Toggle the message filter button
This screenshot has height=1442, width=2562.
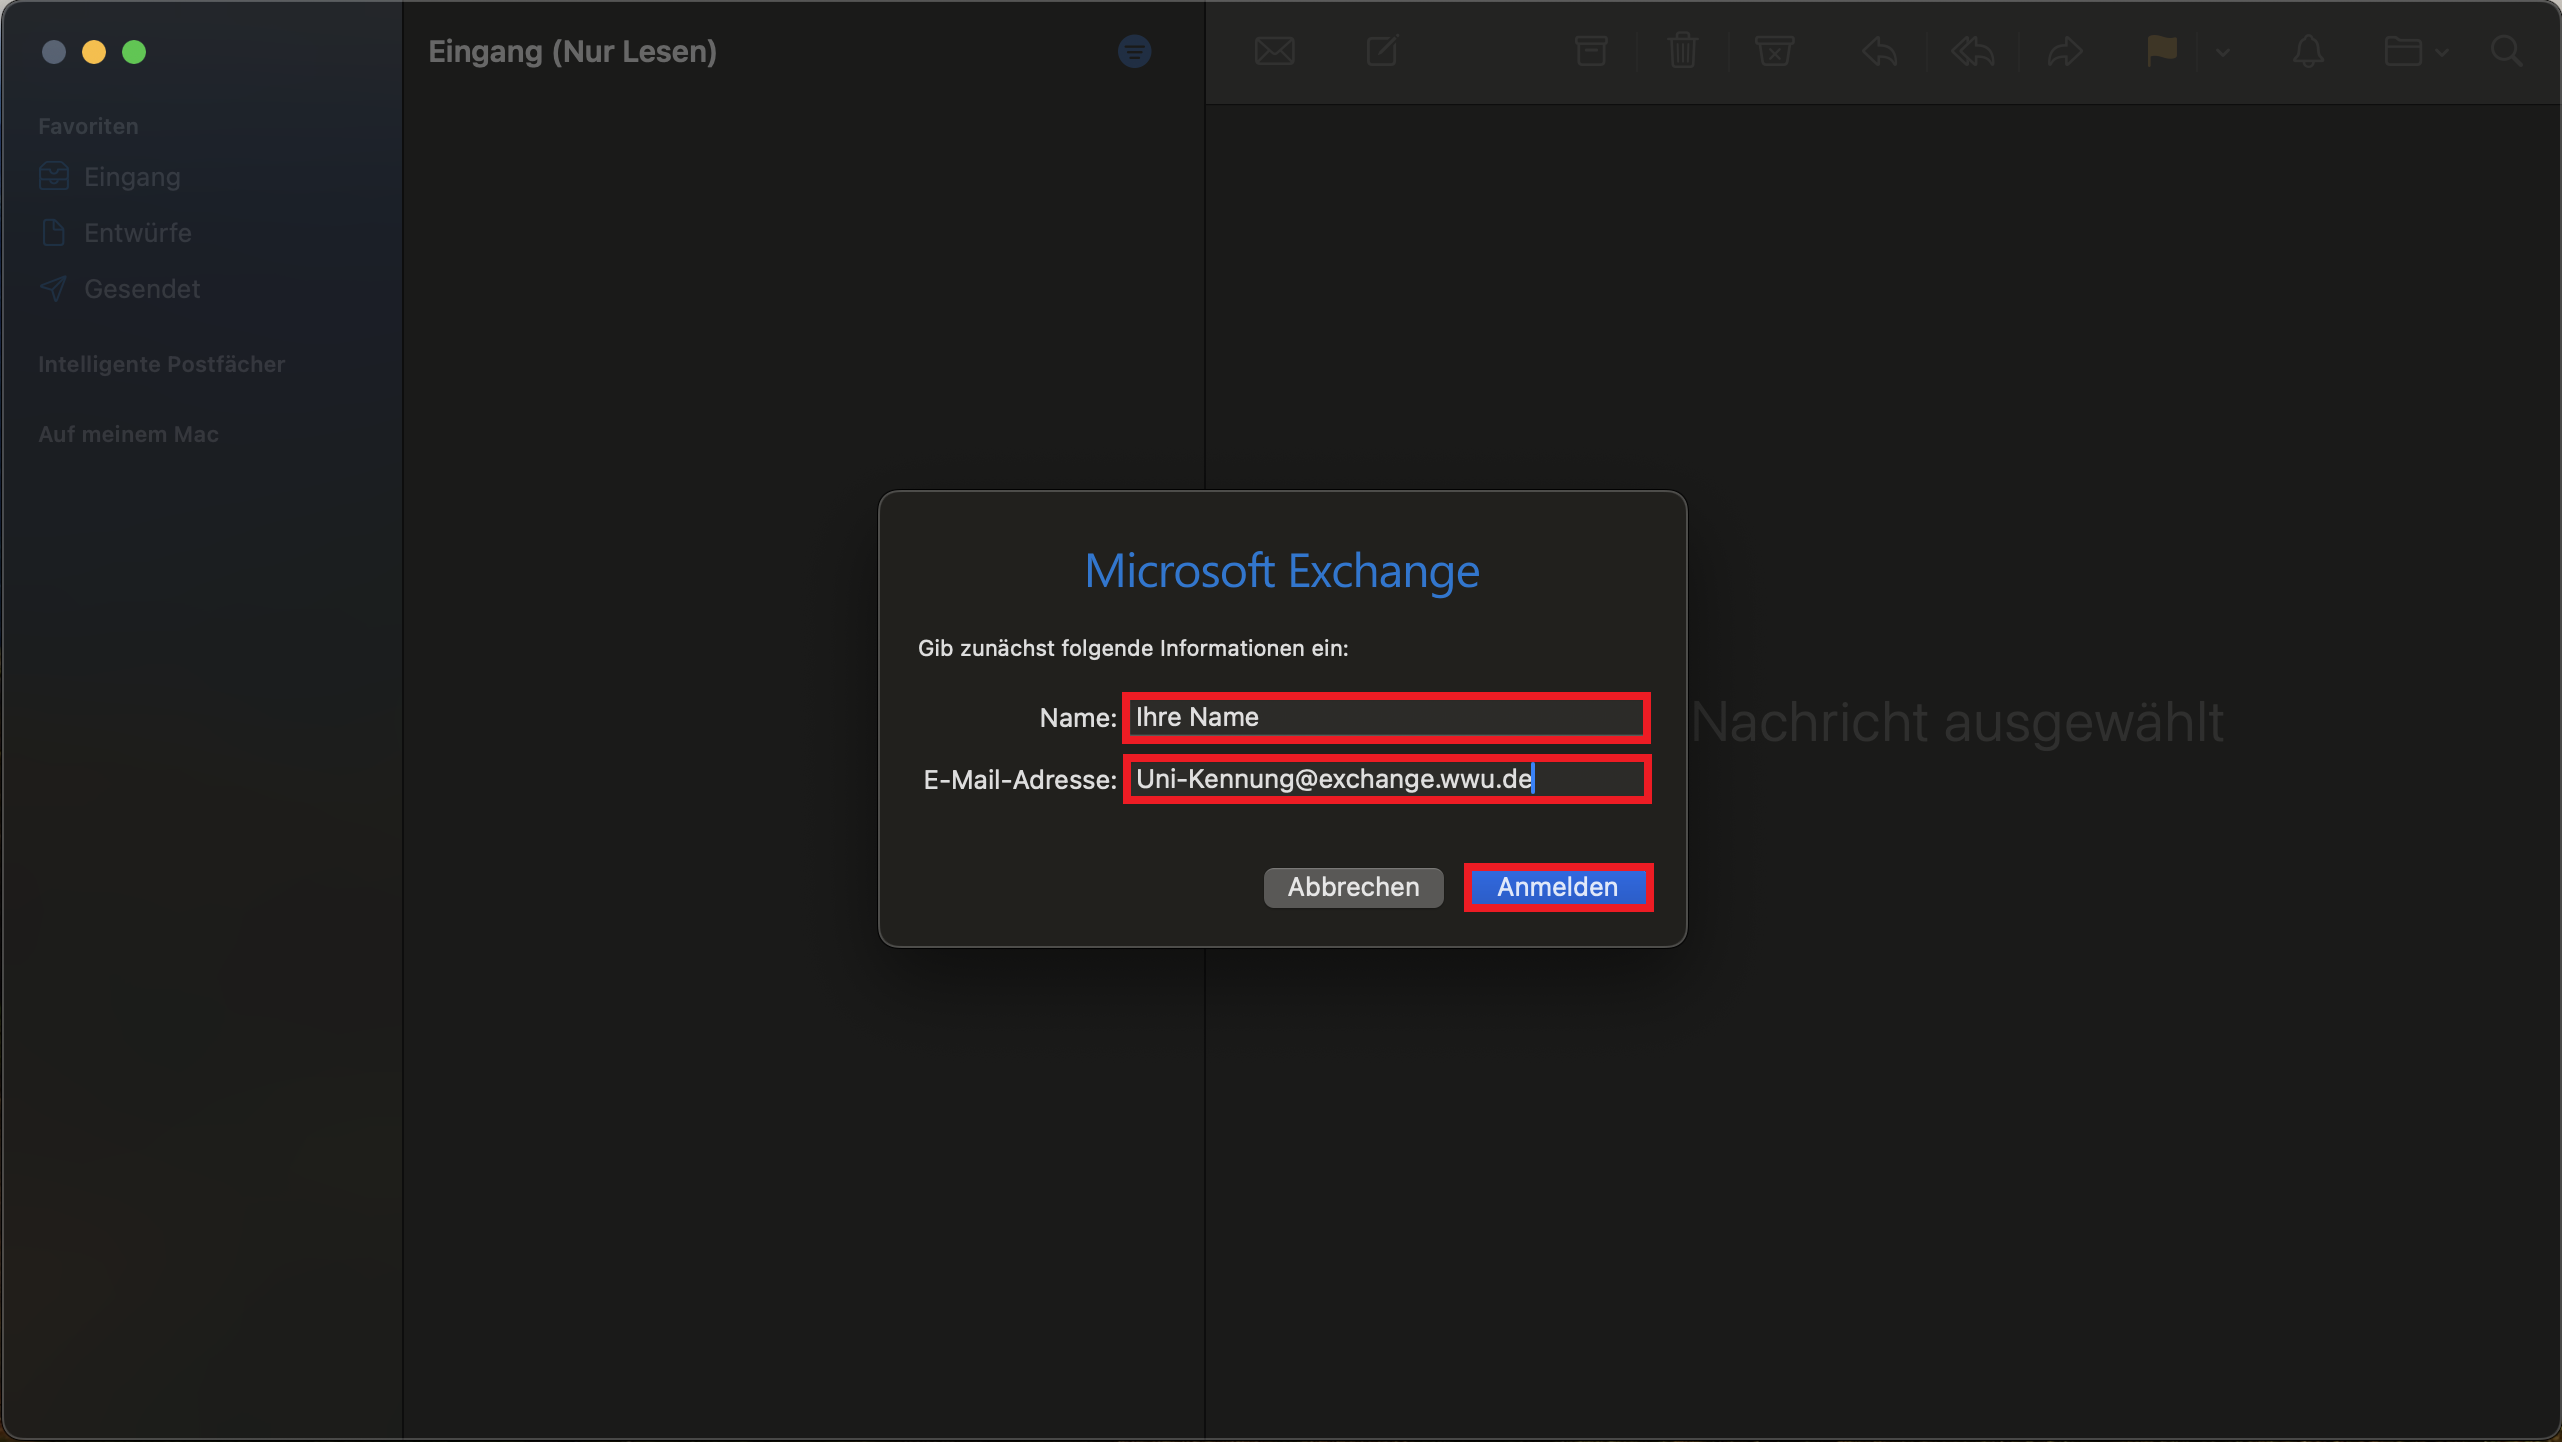click(1134, 51)
